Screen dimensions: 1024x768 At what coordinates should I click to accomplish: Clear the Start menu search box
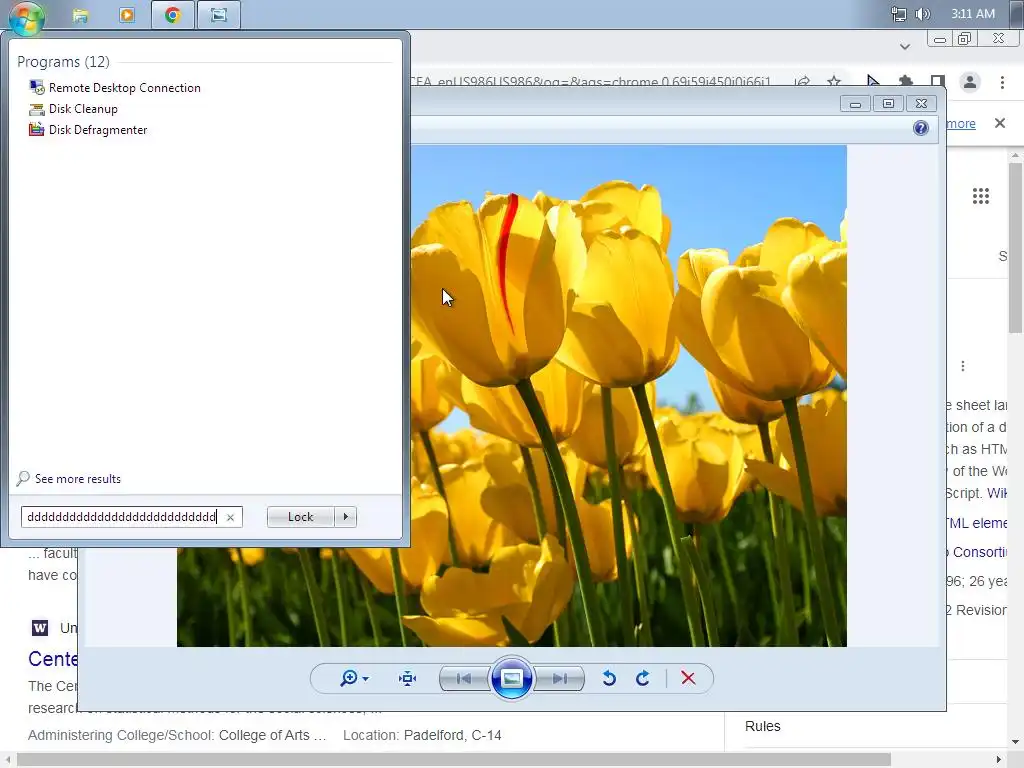pos(230,517)
